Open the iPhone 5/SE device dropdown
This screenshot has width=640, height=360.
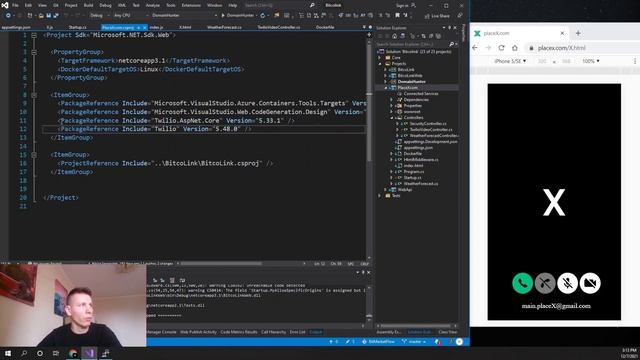point(510,61)
